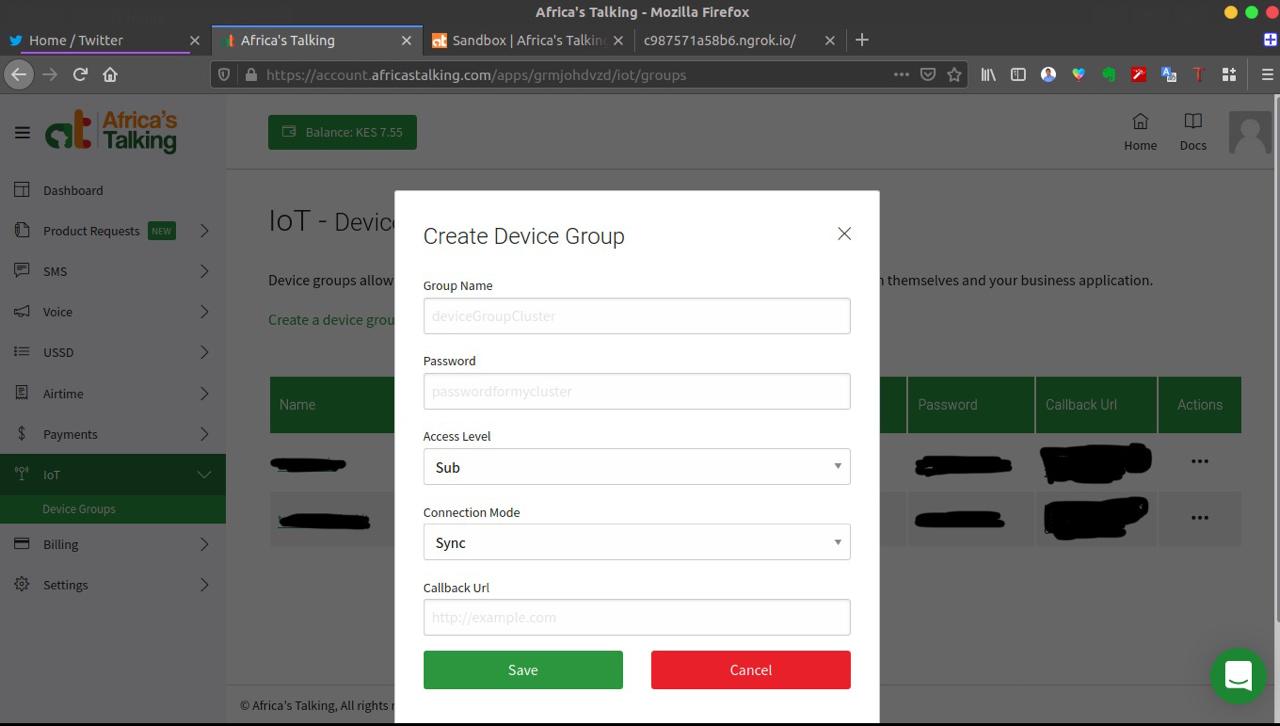Click the Firefox home button
The width and height of the screenshot is (1280, 726).
(x=110, y=74)
